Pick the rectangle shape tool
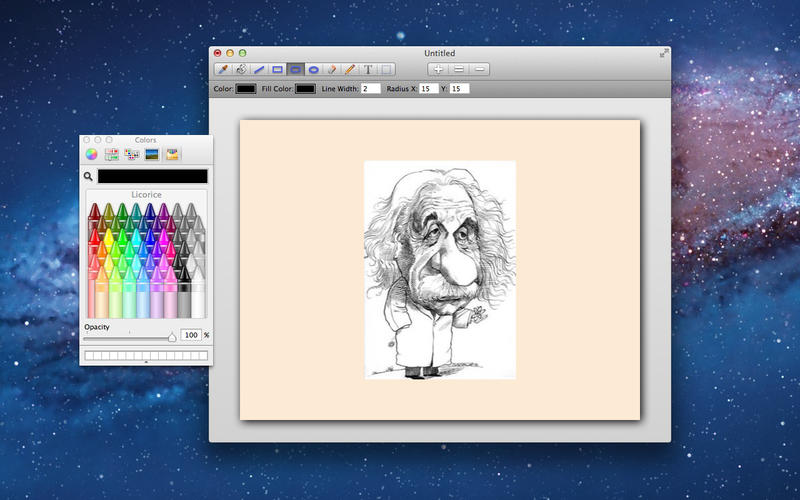This screenshot has width=800, height=500. [x=278, y=69]
